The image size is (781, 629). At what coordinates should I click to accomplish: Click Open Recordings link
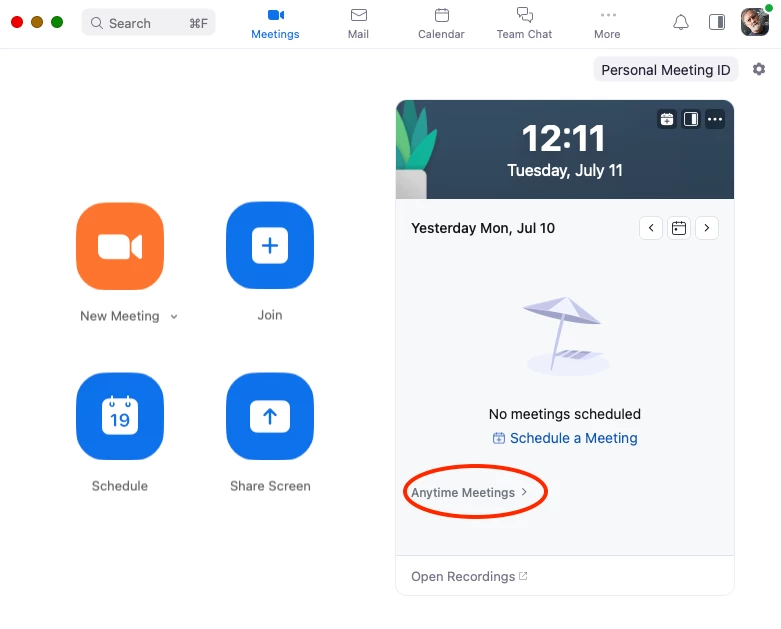click(x=469, y=577)
